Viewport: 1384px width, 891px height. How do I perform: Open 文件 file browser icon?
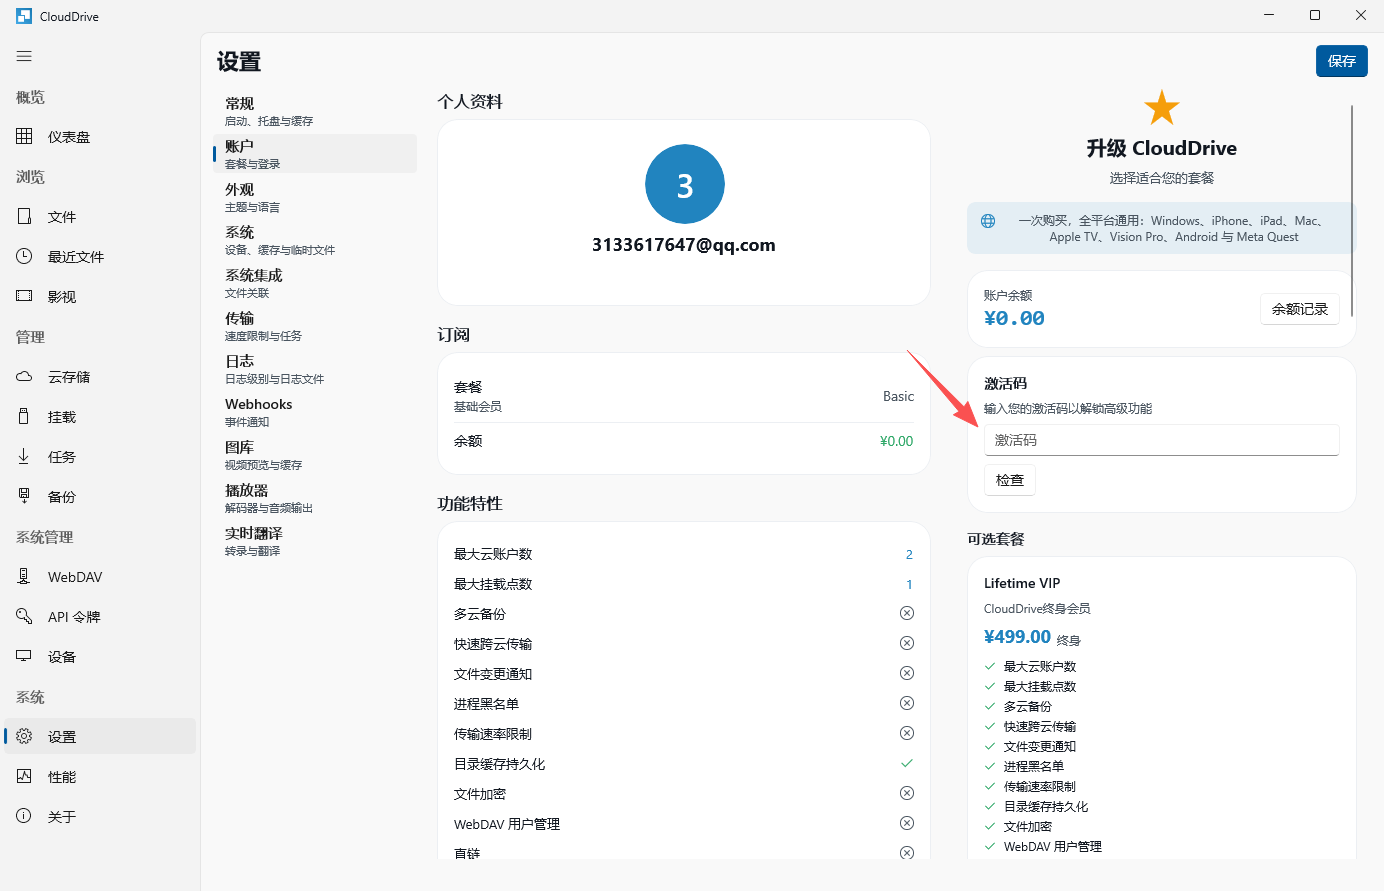click(x=24, y=216)
